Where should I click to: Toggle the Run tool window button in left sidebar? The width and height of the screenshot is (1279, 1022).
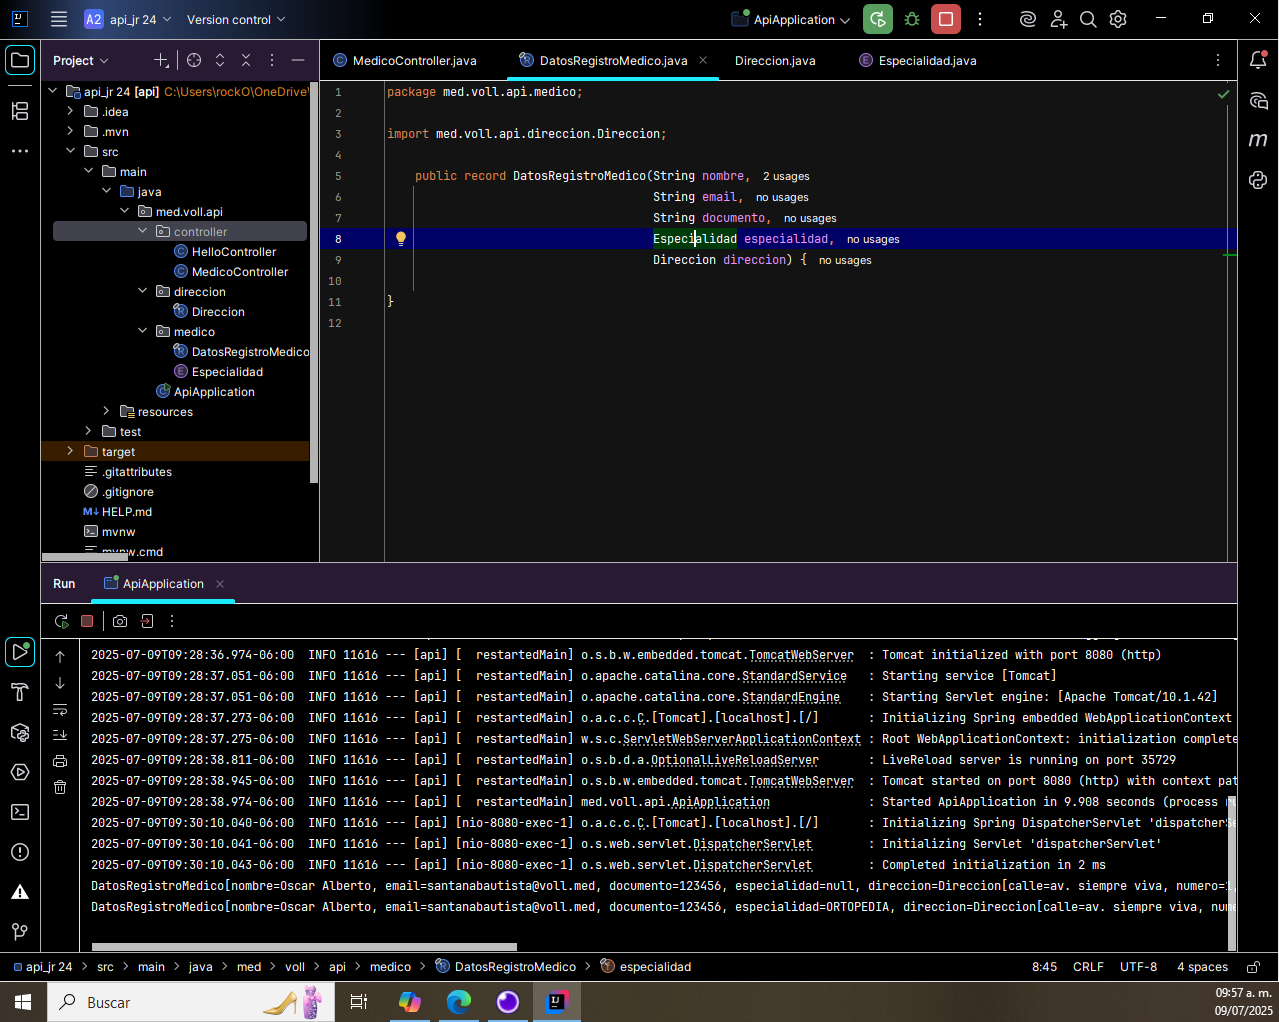[20, 652]
